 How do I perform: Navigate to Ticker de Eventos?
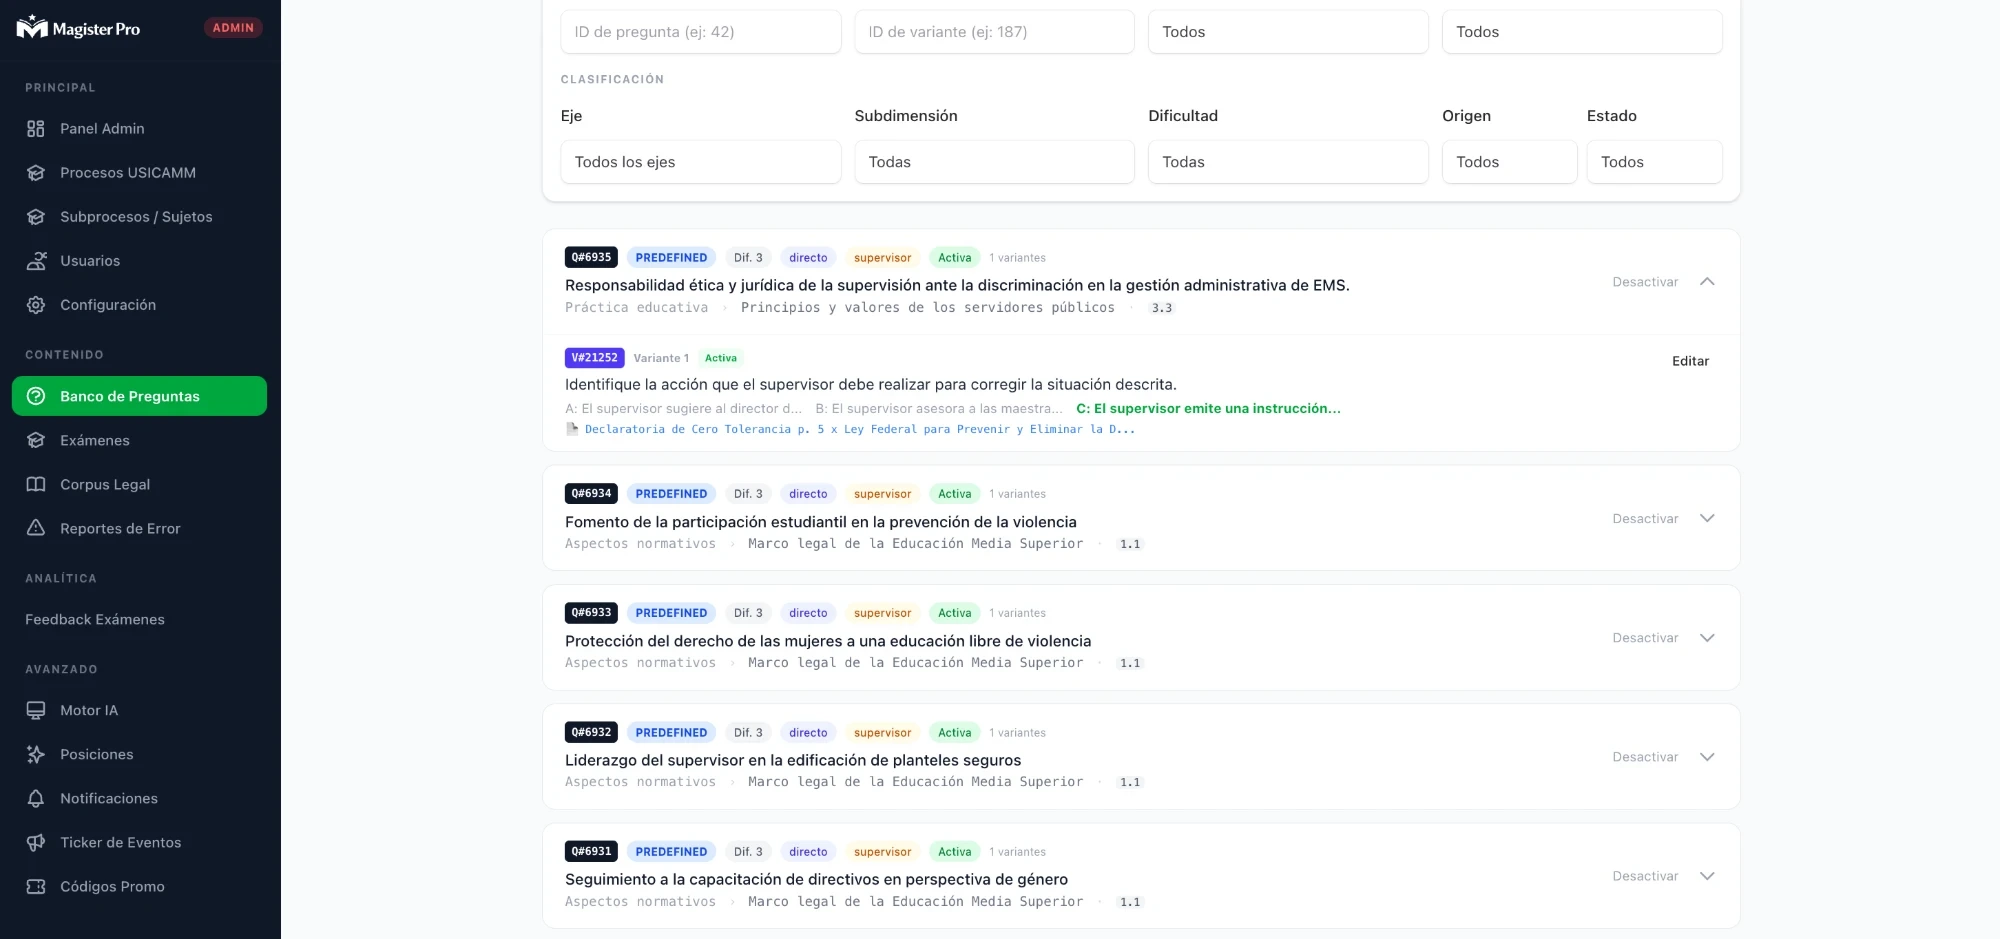pos(139,842)
